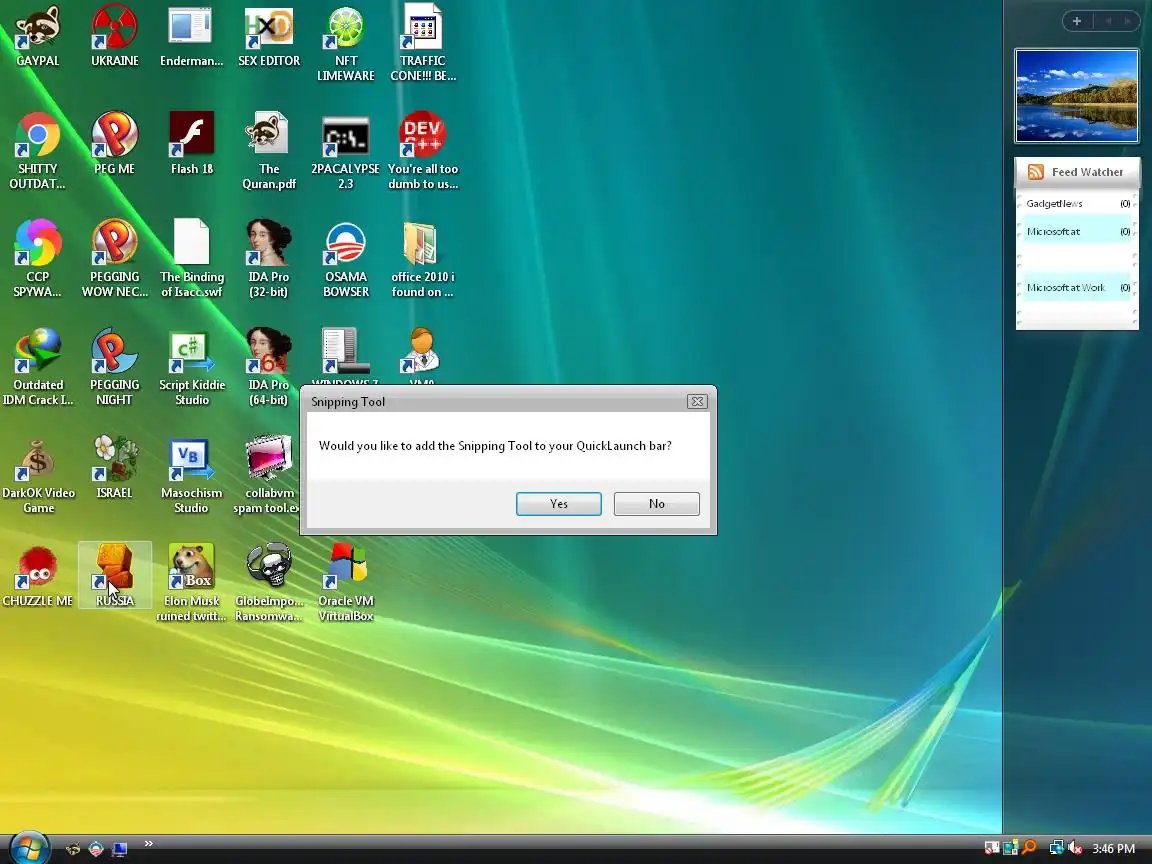Click the Windows Sidebar tray icon
The image size is (1152, 864).
point(1011,849)
